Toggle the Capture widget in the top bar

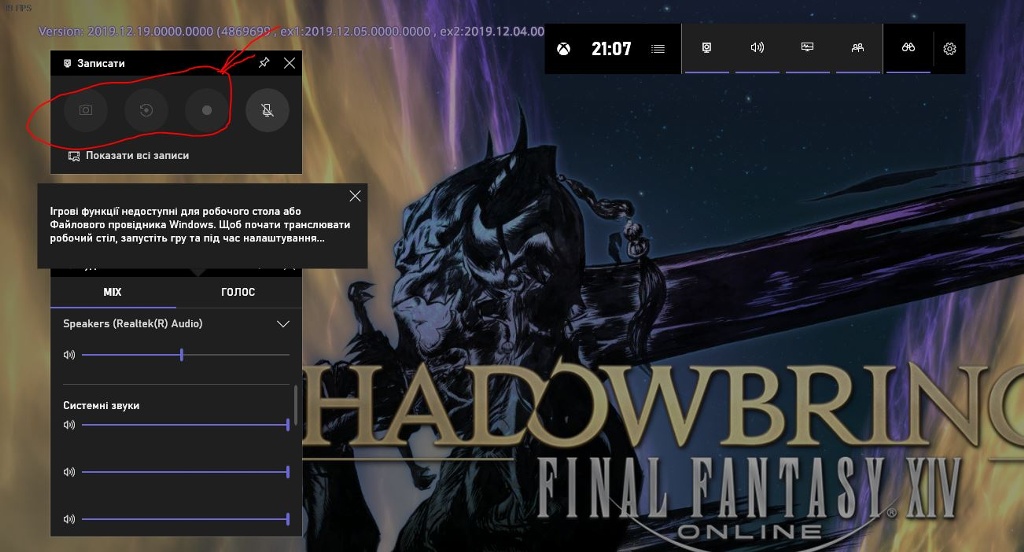coord(707,48)
